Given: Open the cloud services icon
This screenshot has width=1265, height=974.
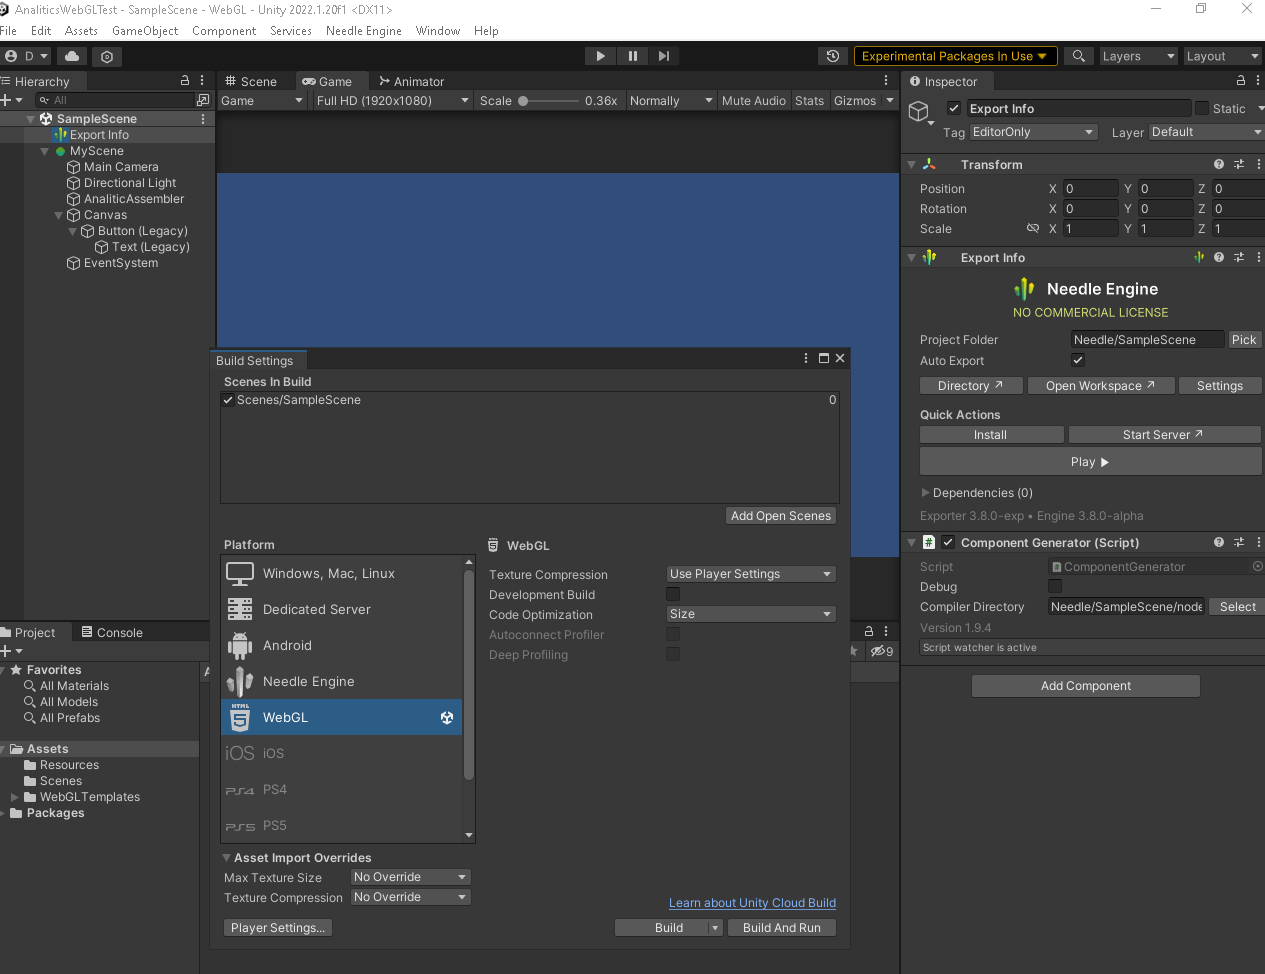Looking at the screenshot, I should coord(72,56).
